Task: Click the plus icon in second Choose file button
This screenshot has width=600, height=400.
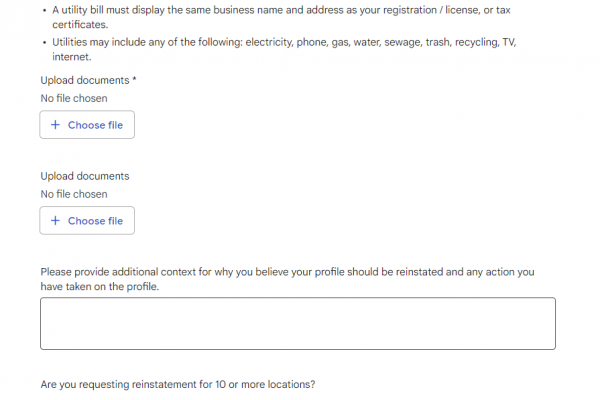Action: 55,221
